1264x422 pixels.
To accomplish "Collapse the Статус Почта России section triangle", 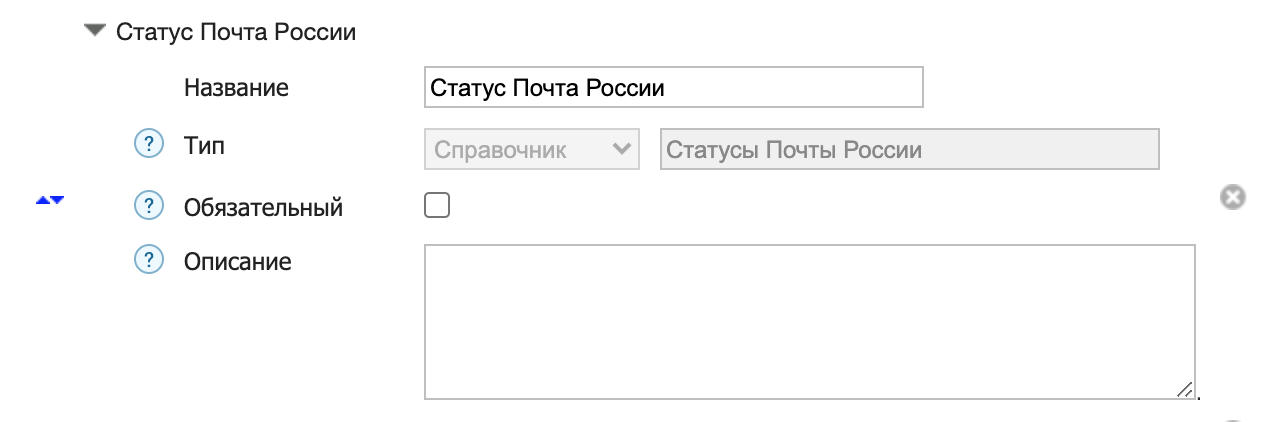I will pyautogui.click(x=95, y=31).
